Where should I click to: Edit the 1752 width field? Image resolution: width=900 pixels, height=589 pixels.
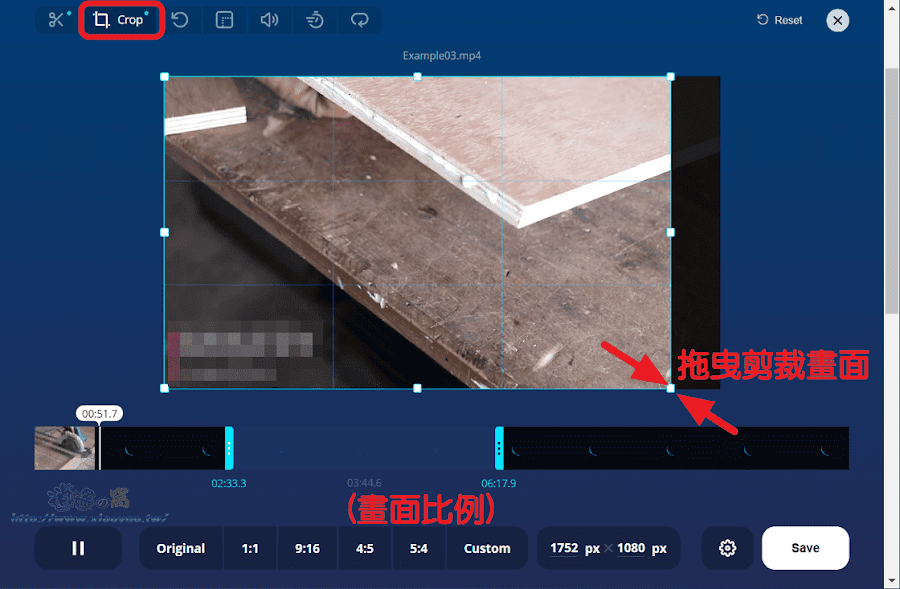click(x=564, y=548)
